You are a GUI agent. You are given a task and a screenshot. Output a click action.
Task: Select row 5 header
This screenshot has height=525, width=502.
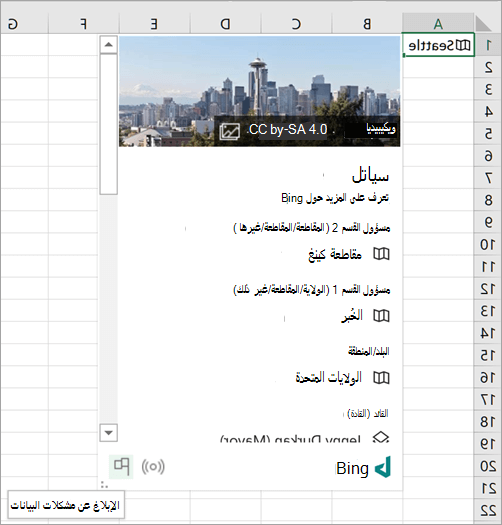point(488,133)
